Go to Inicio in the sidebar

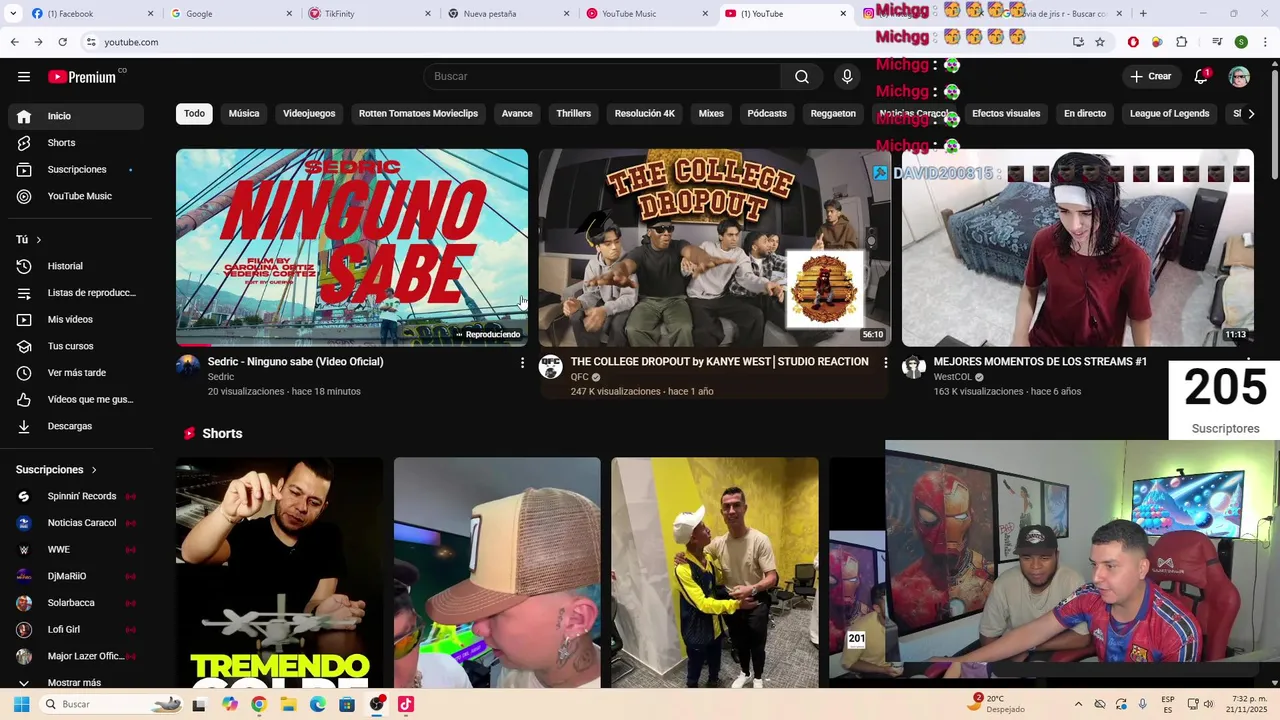coord(76,116)
